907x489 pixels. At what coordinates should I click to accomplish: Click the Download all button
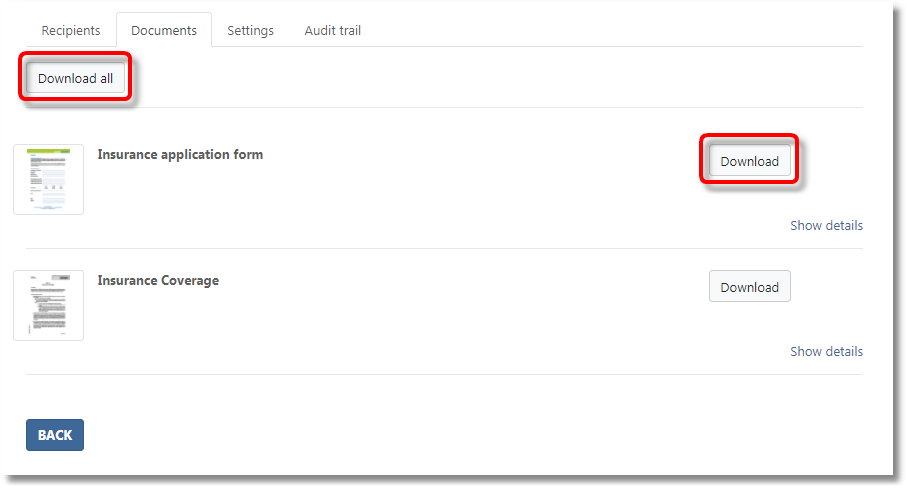pos(75,79)
